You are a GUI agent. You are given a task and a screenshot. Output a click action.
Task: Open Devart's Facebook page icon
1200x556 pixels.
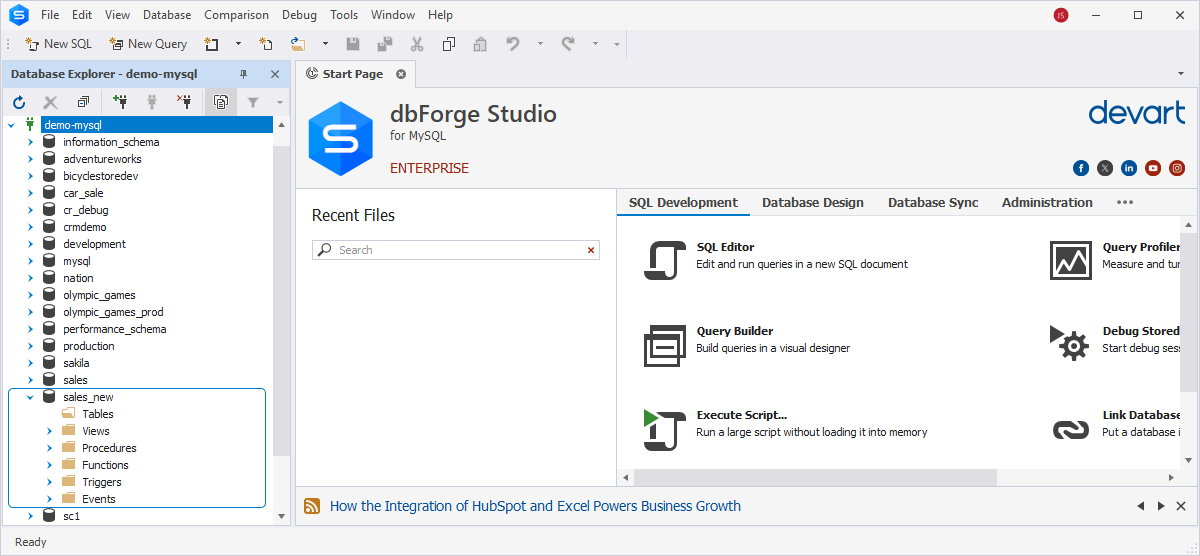tap(1081, 168)
